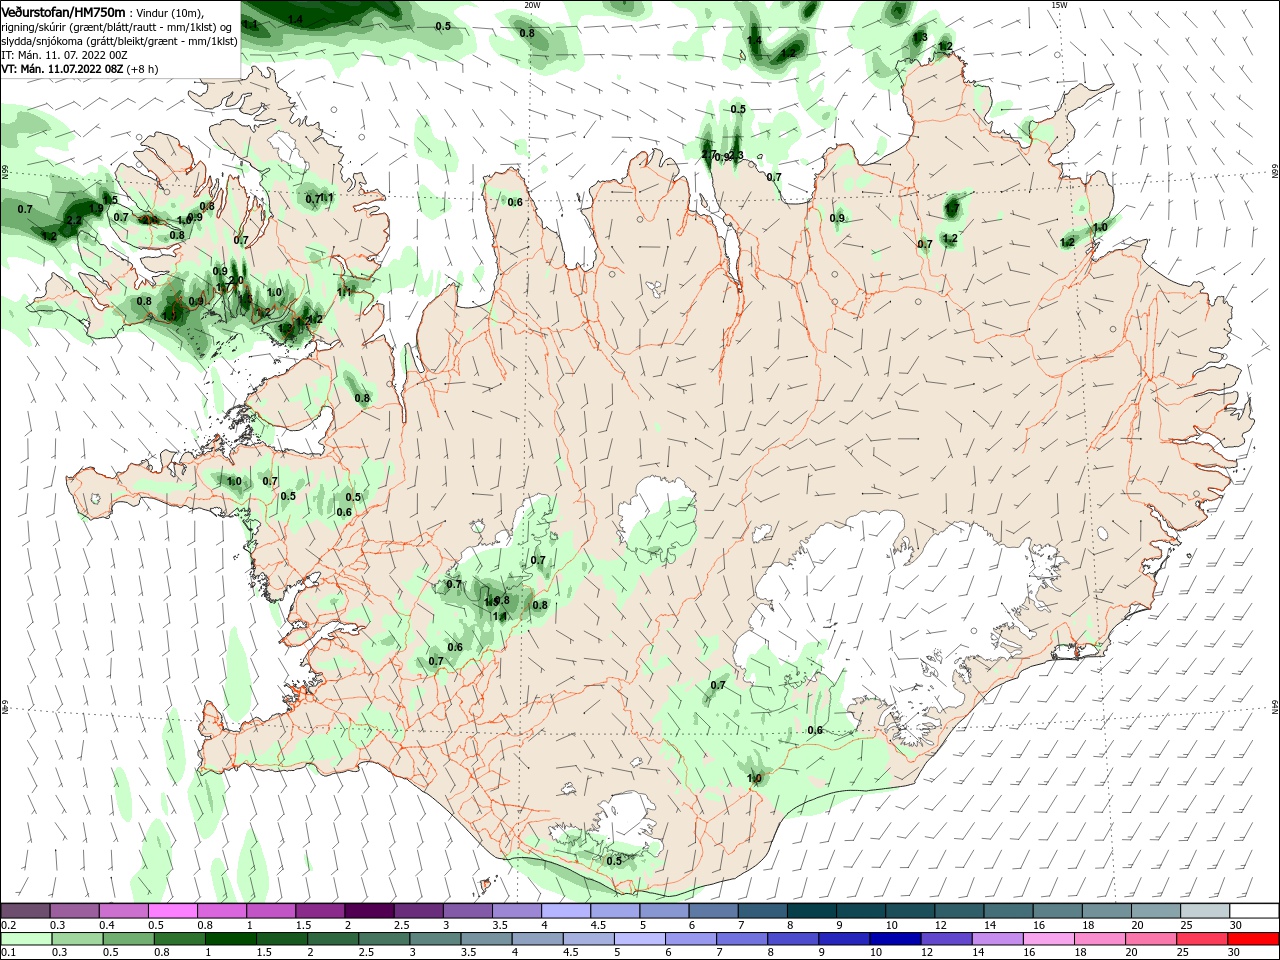
Task: Choose the pale lavender swatch labeled 4 in snow scale
Action: [x=566, y=911]
